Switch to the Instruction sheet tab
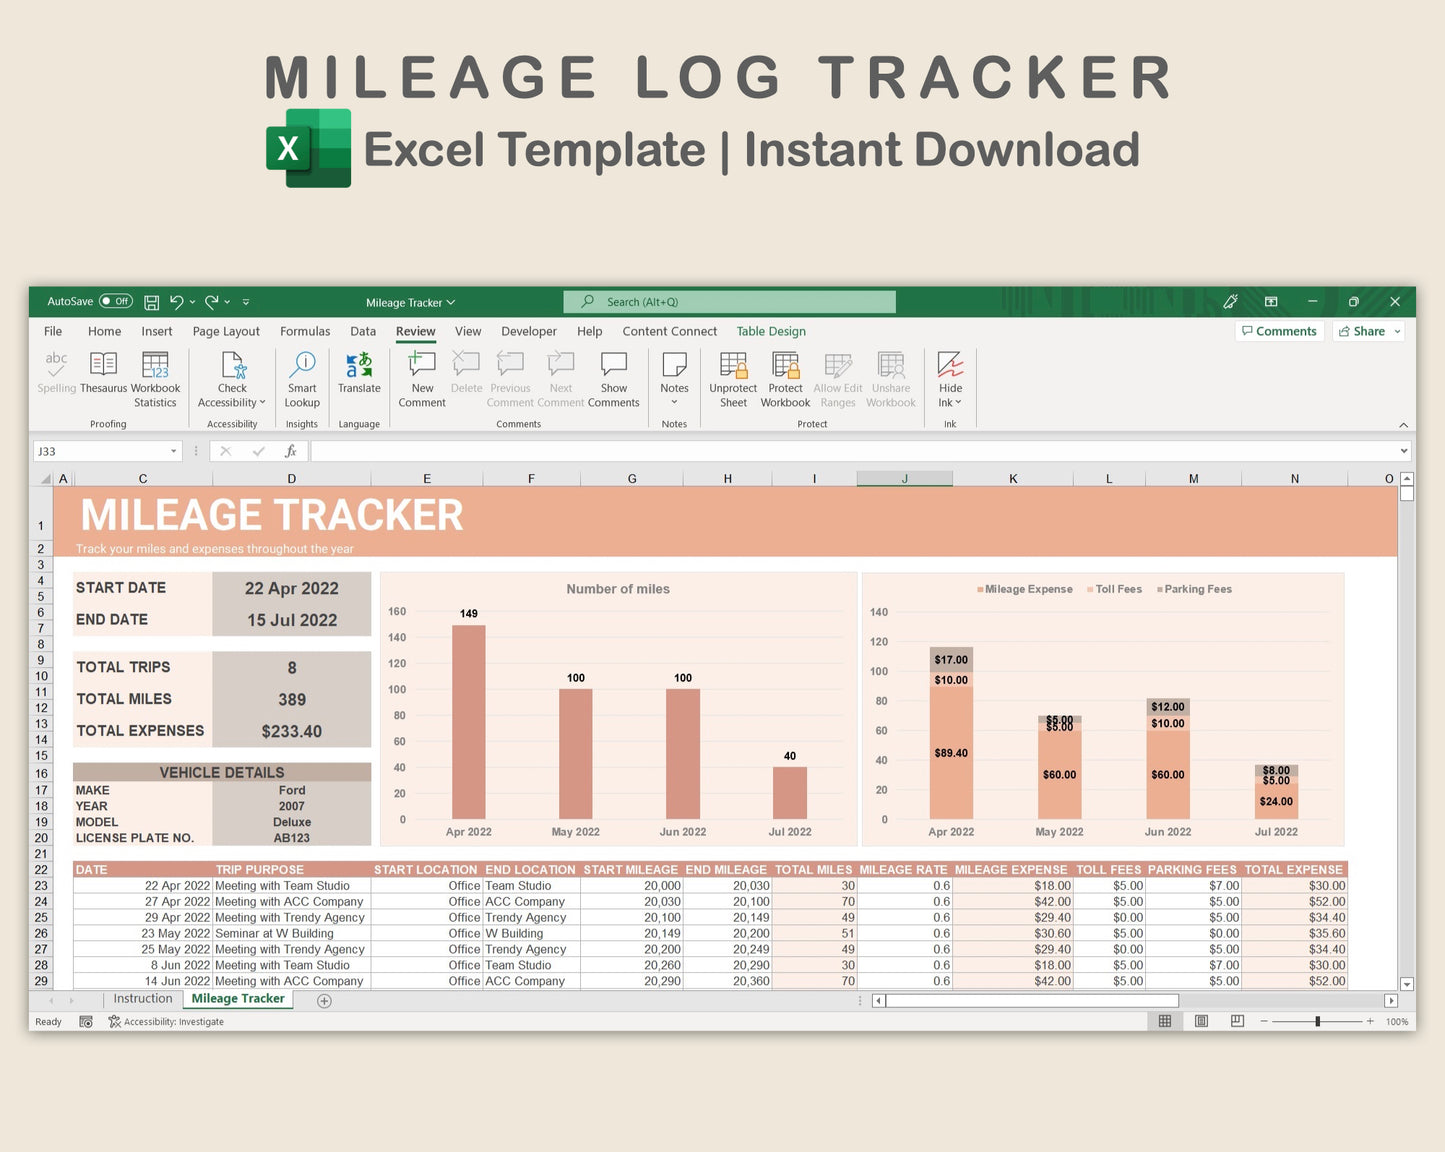 click(143, 999)
